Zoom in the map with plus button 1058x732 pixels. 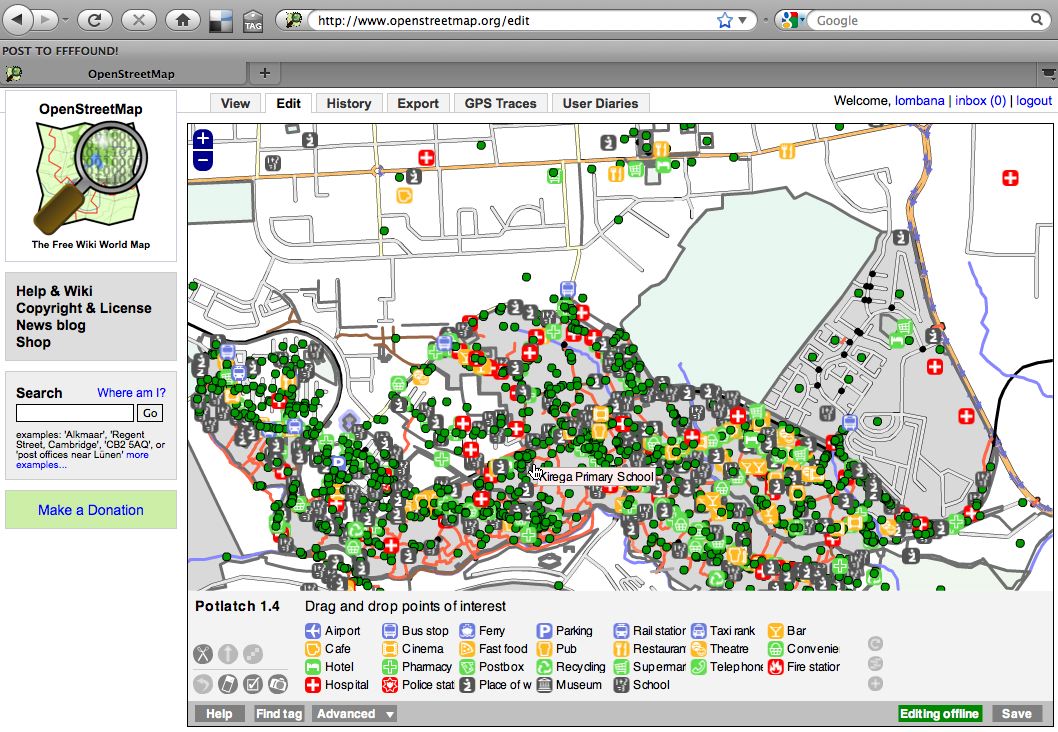click(203, 139)
